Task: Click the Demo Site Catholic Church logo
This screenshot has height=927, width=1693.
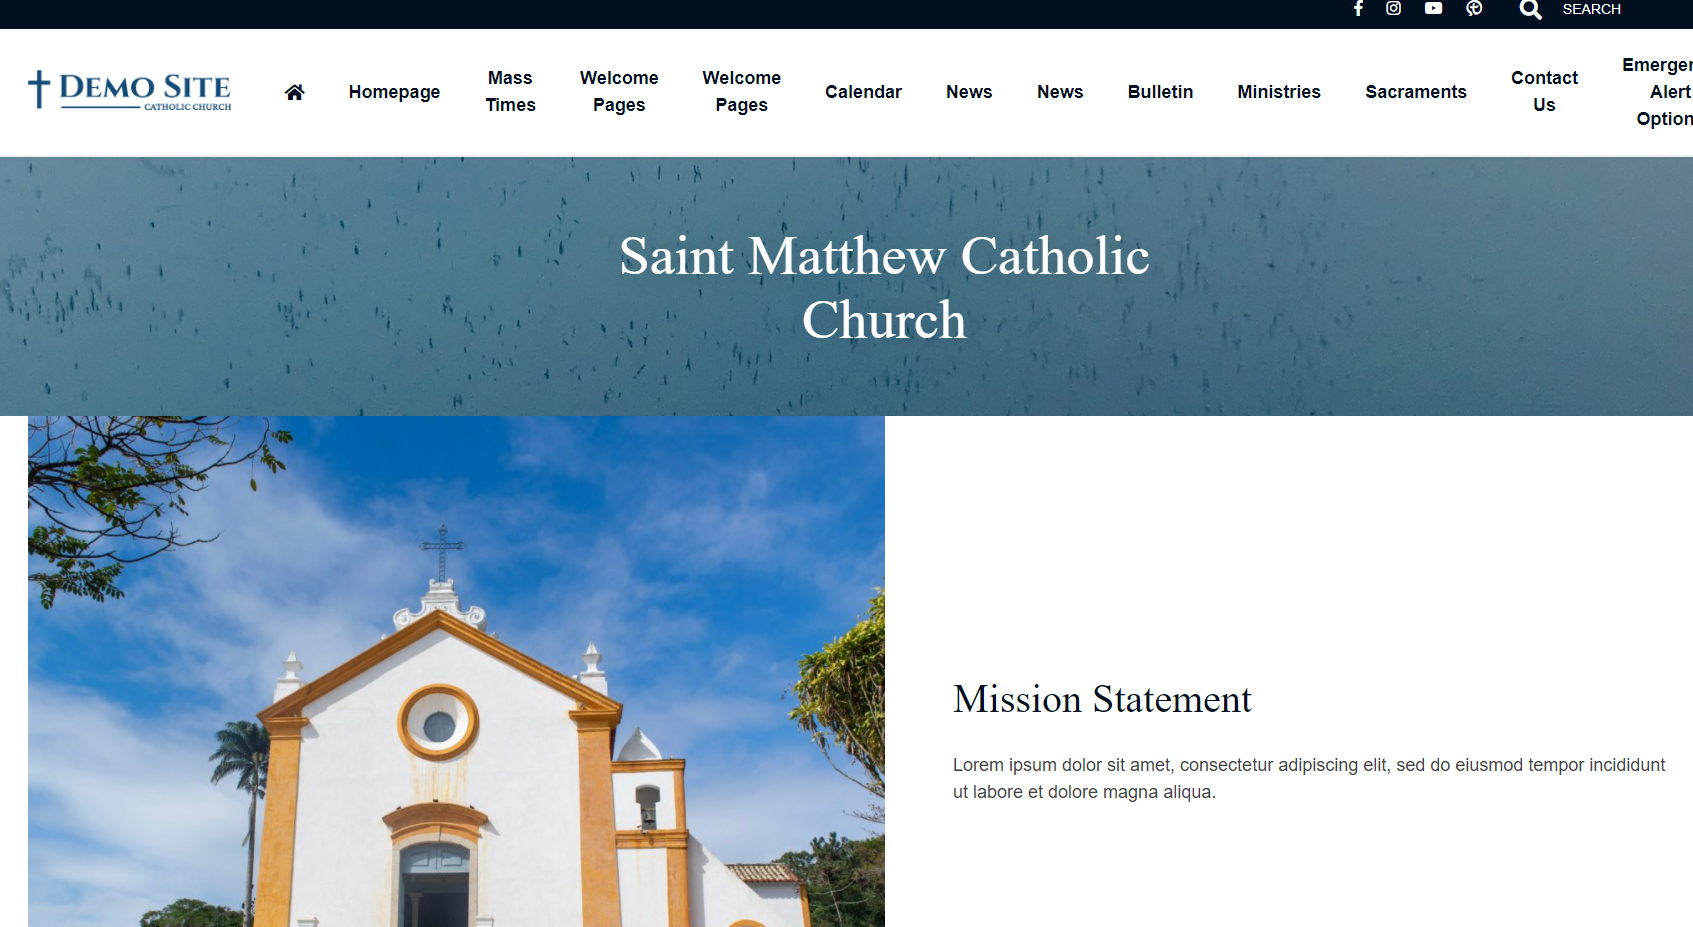Action: point(130,90)
